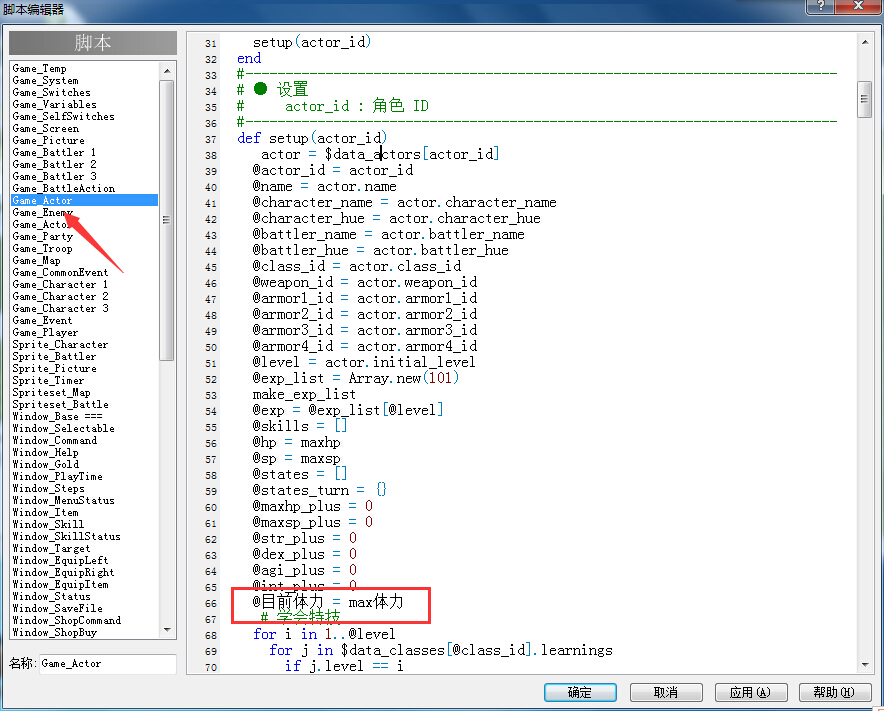Open the Game_CommonEvent script
Screen dimensions: 884x711
pyautogui.click(x=60, y=272)
